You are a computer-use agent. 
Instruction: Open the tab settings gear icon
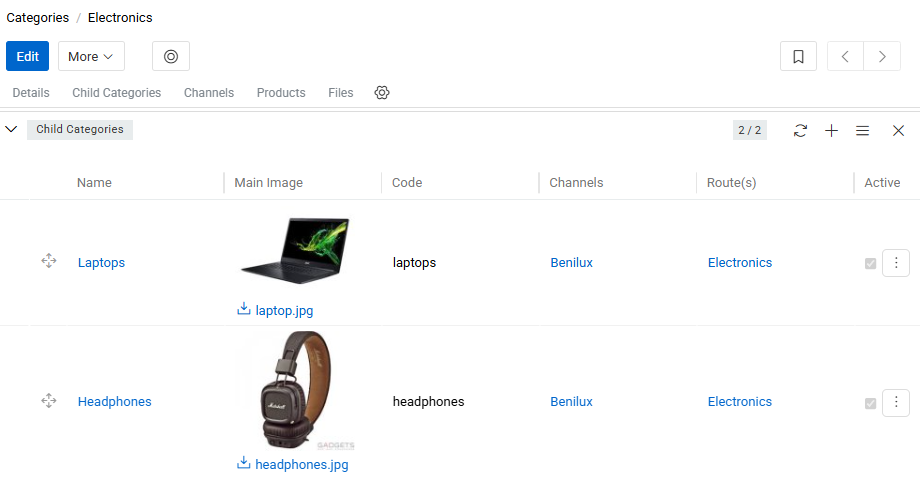coord(382,93)
